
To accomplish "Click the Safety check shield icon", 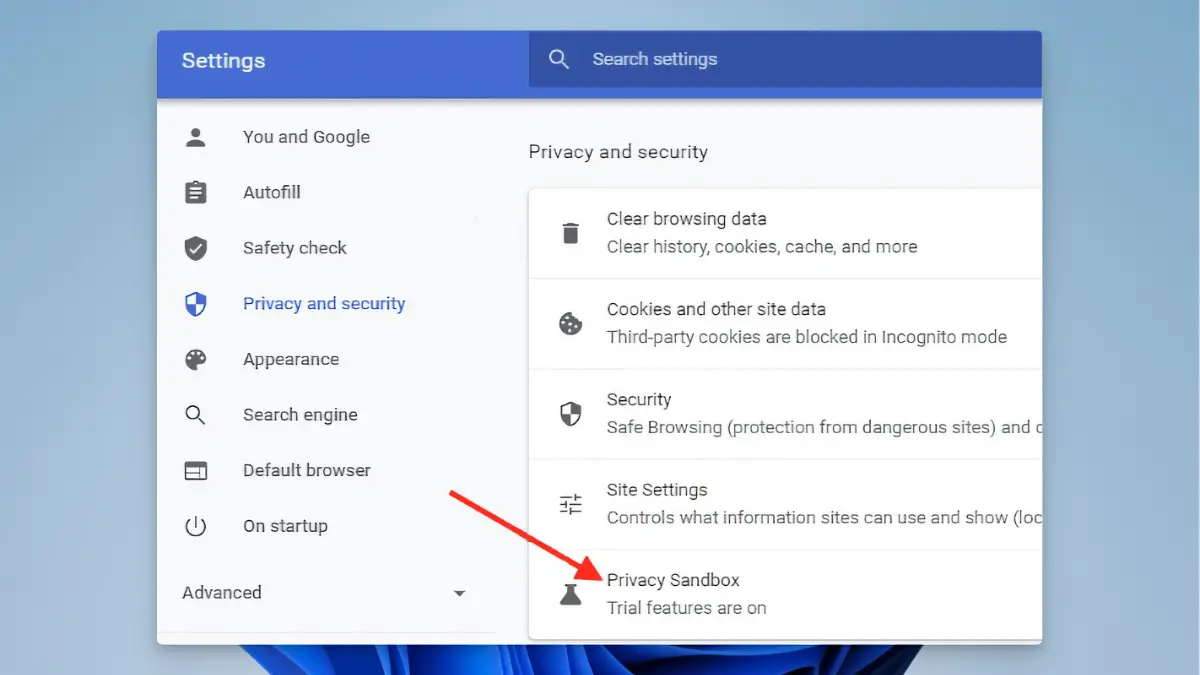I will click(x=196, y=249).
